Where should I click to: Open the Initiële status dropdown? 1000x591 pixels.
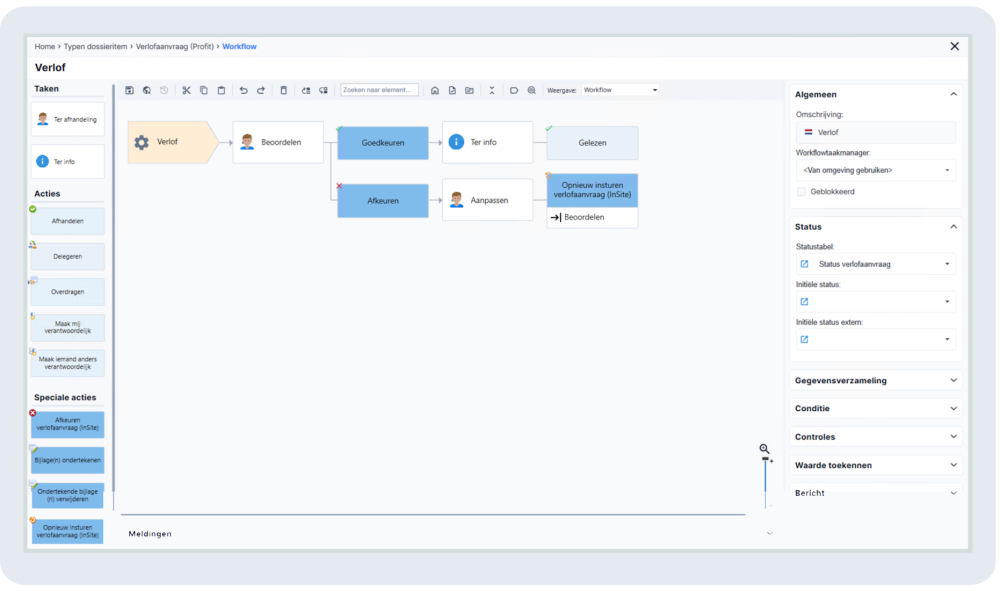875,301
